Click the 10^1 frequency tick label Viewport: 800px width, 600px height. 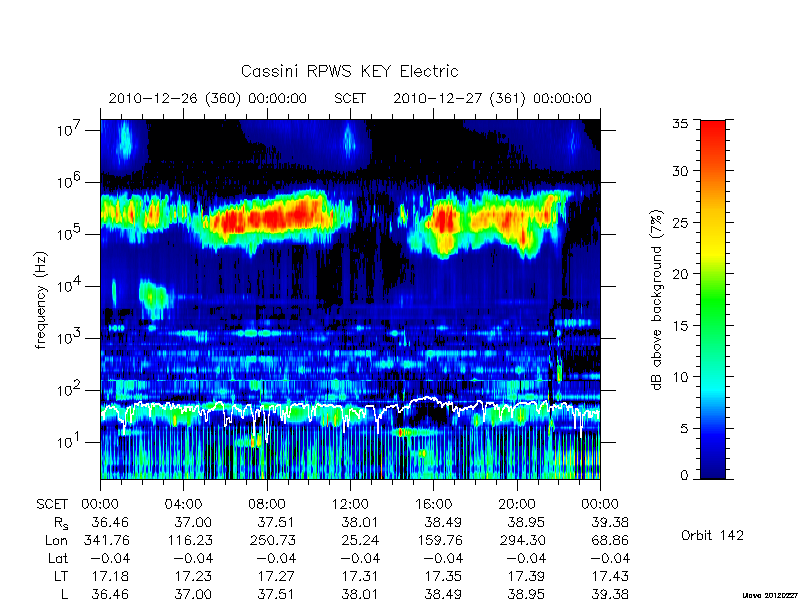pyautogui.click(x=70, y=442)
